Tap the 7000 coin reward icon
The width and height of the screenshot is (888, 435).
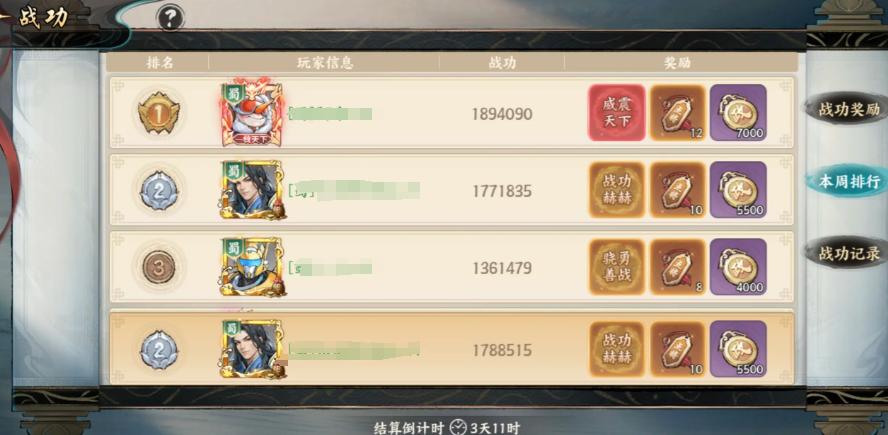coord(738,113)
